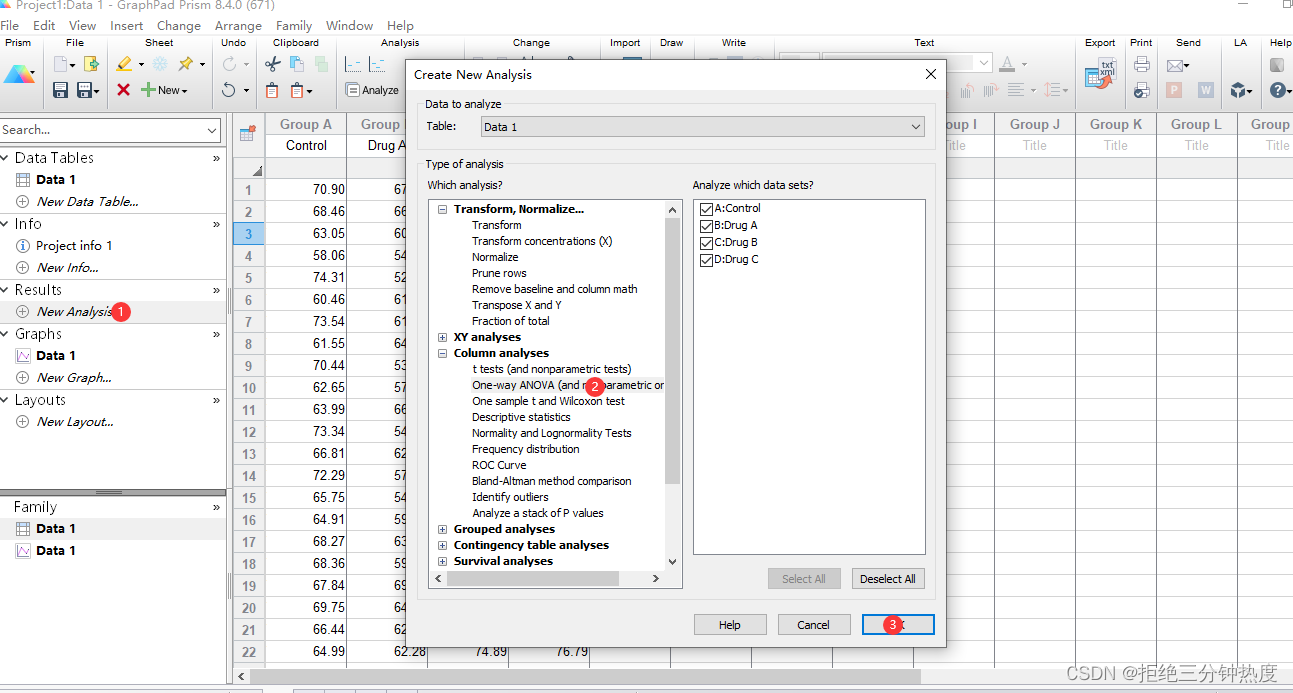Expand the Contingency table analyses node
Image resolution: width=1293 pixels, height=693 pixels.
(442, 545)
